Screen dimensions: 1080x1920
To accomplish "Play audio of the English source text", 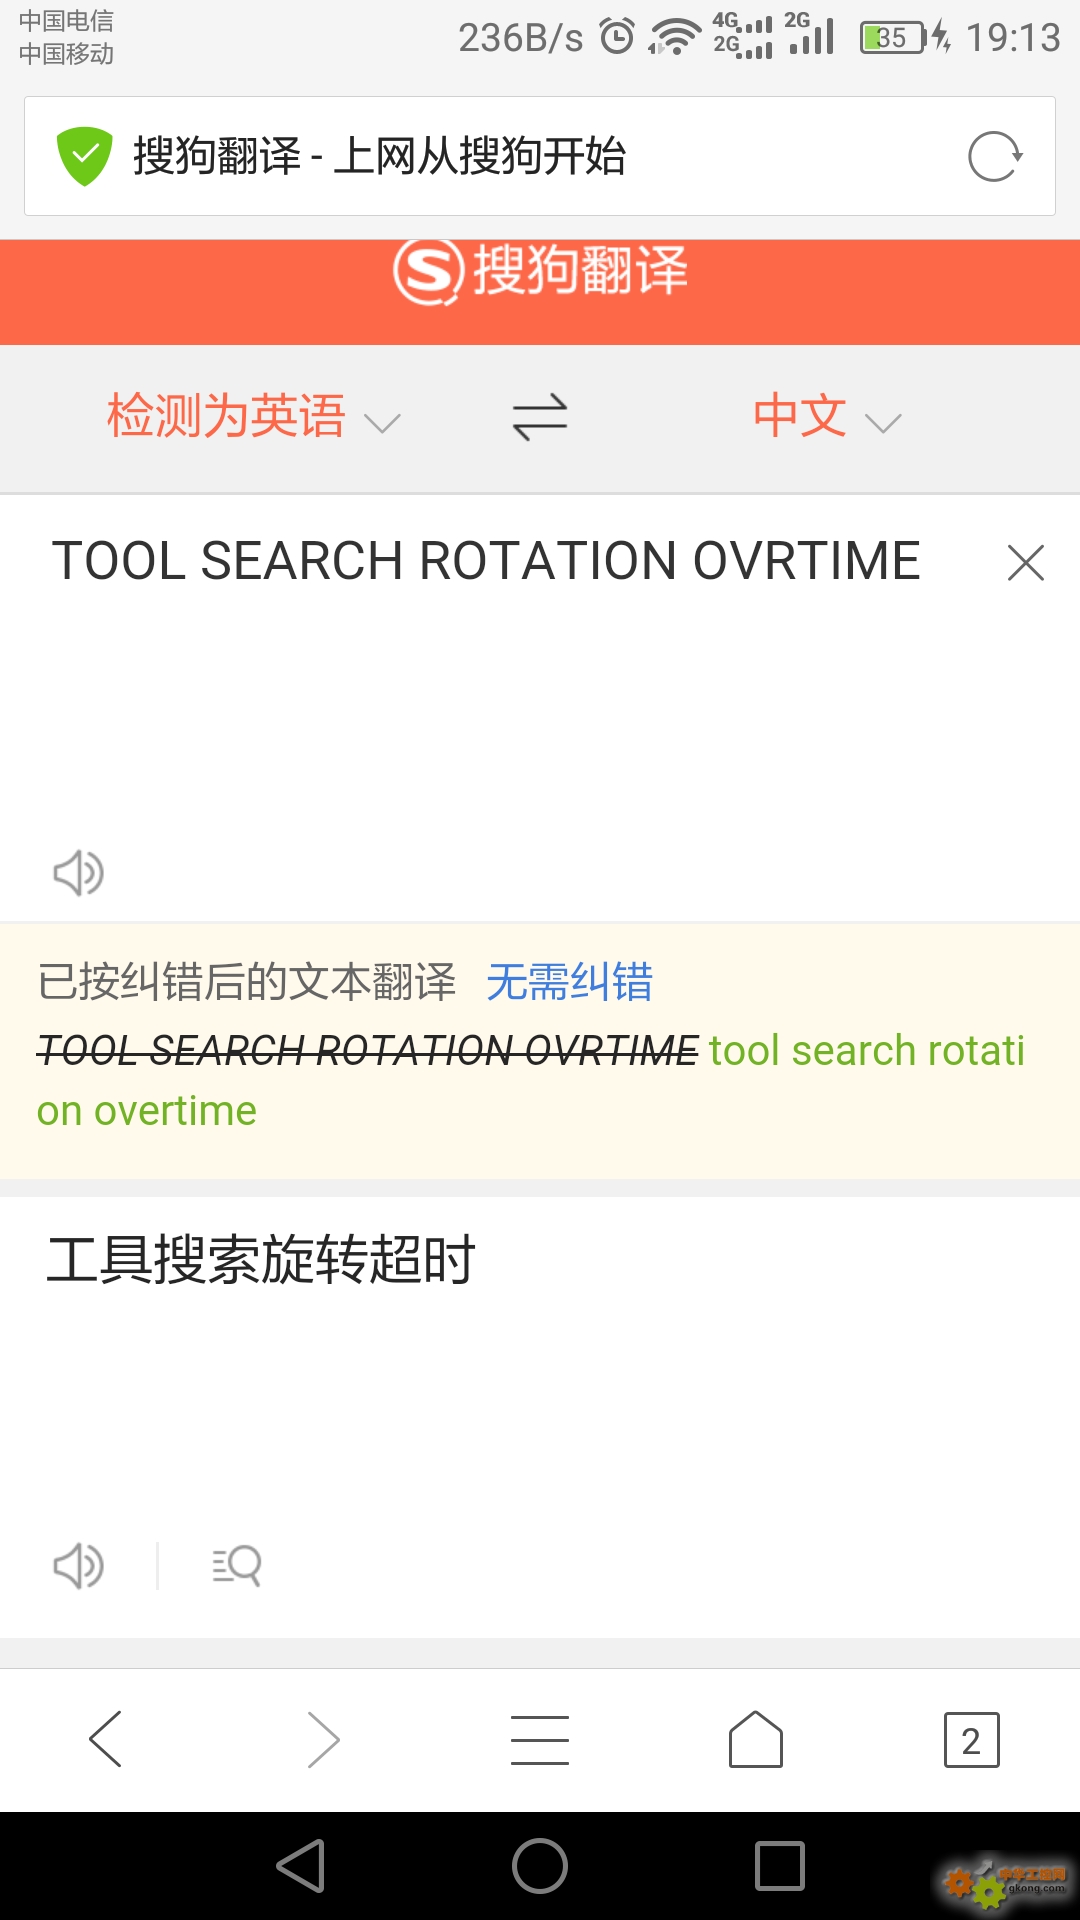I will point(78,873).
